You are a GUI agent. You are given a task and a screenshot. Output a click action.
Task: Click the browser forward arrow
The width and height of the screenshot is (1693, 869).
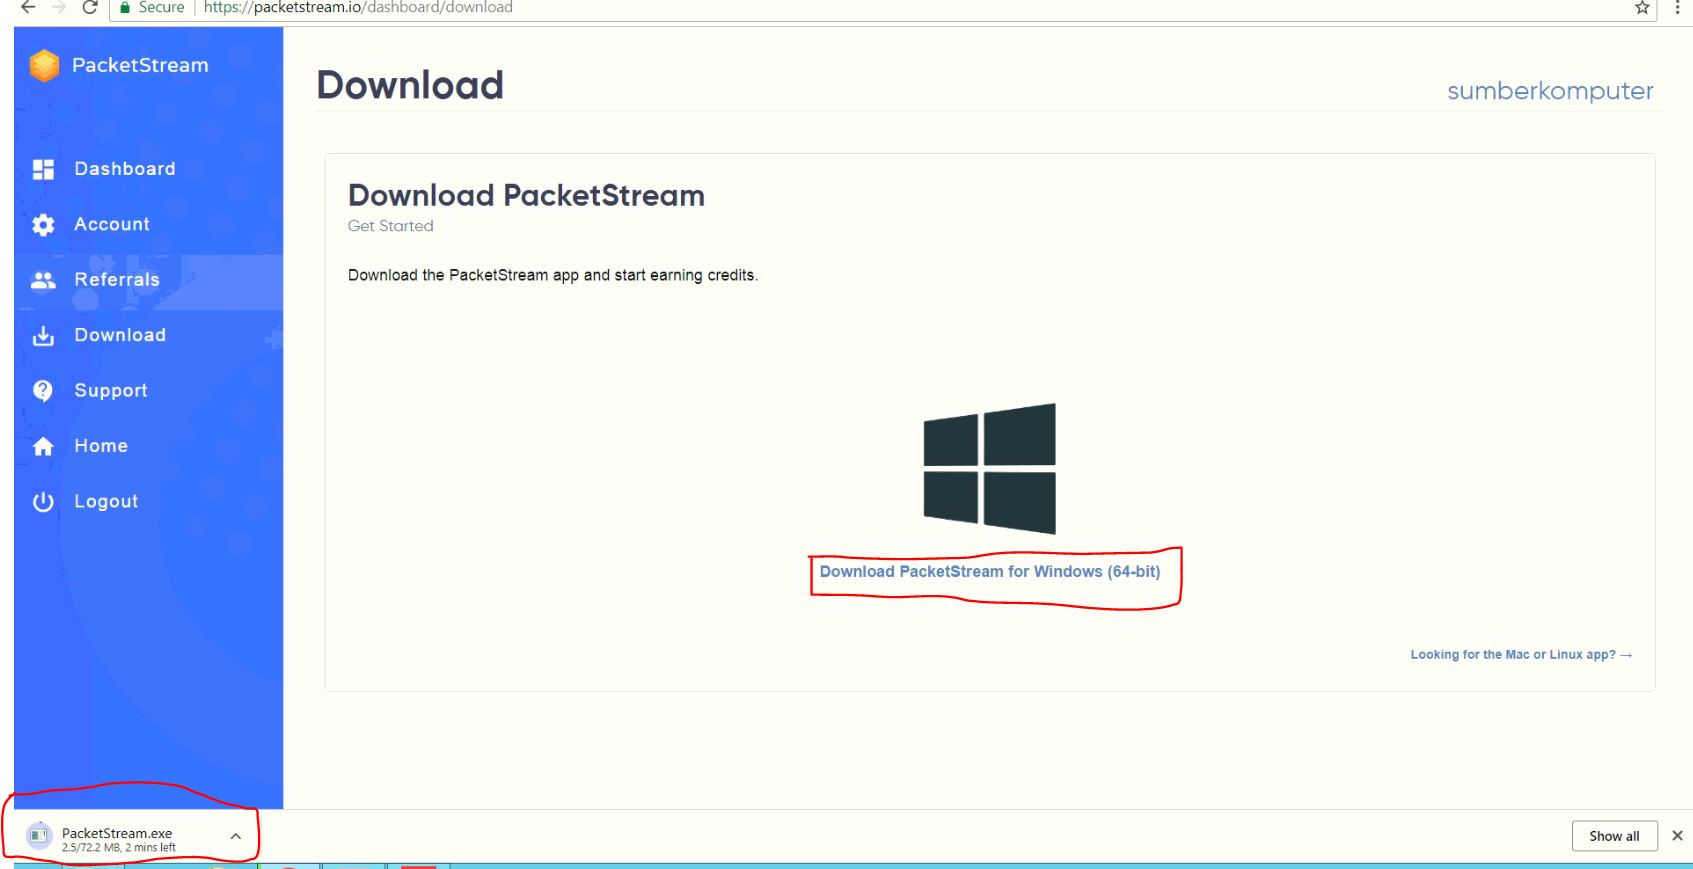pyautogui.click(x=59, y=7)
